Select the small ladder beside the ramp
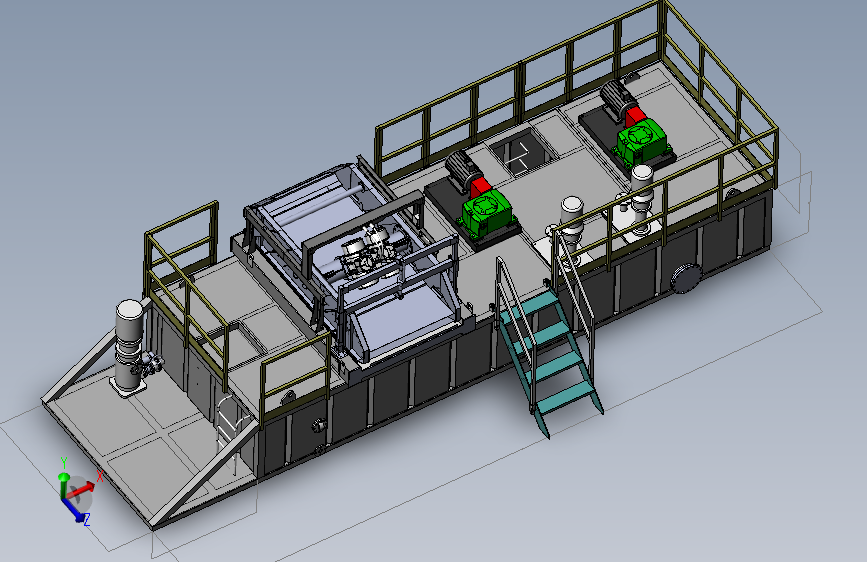The image size is (867, 562). tap(232, 433)
